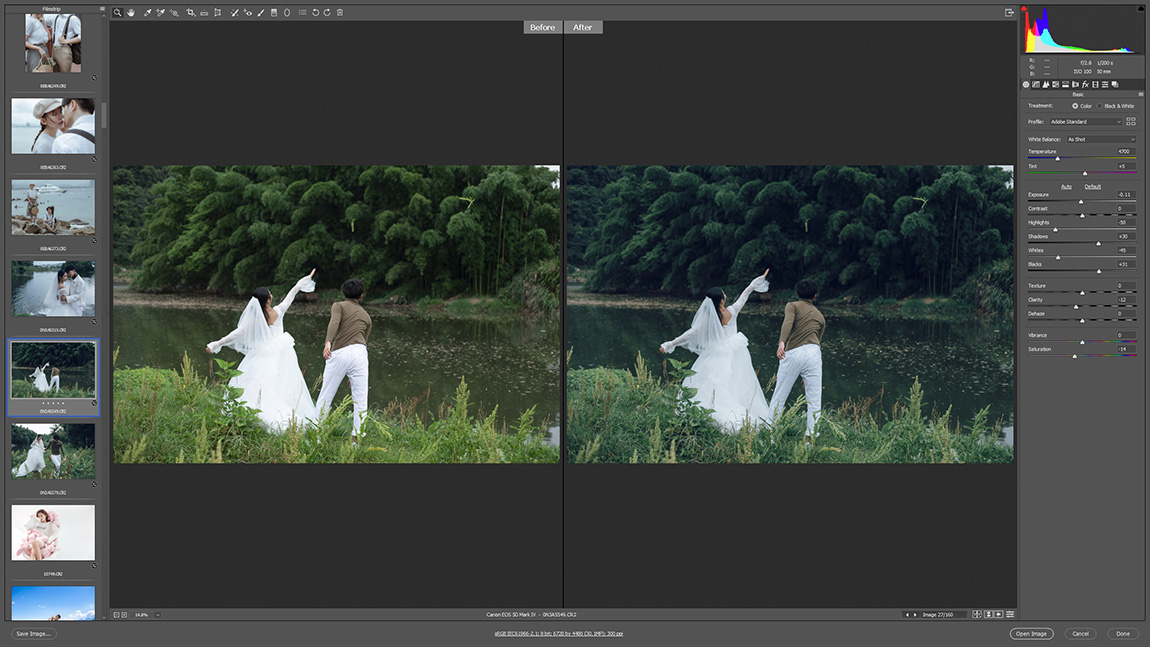Screen dimensions: 1150x647
Task: Open the workflow options link at bottom
Action: 559,633
